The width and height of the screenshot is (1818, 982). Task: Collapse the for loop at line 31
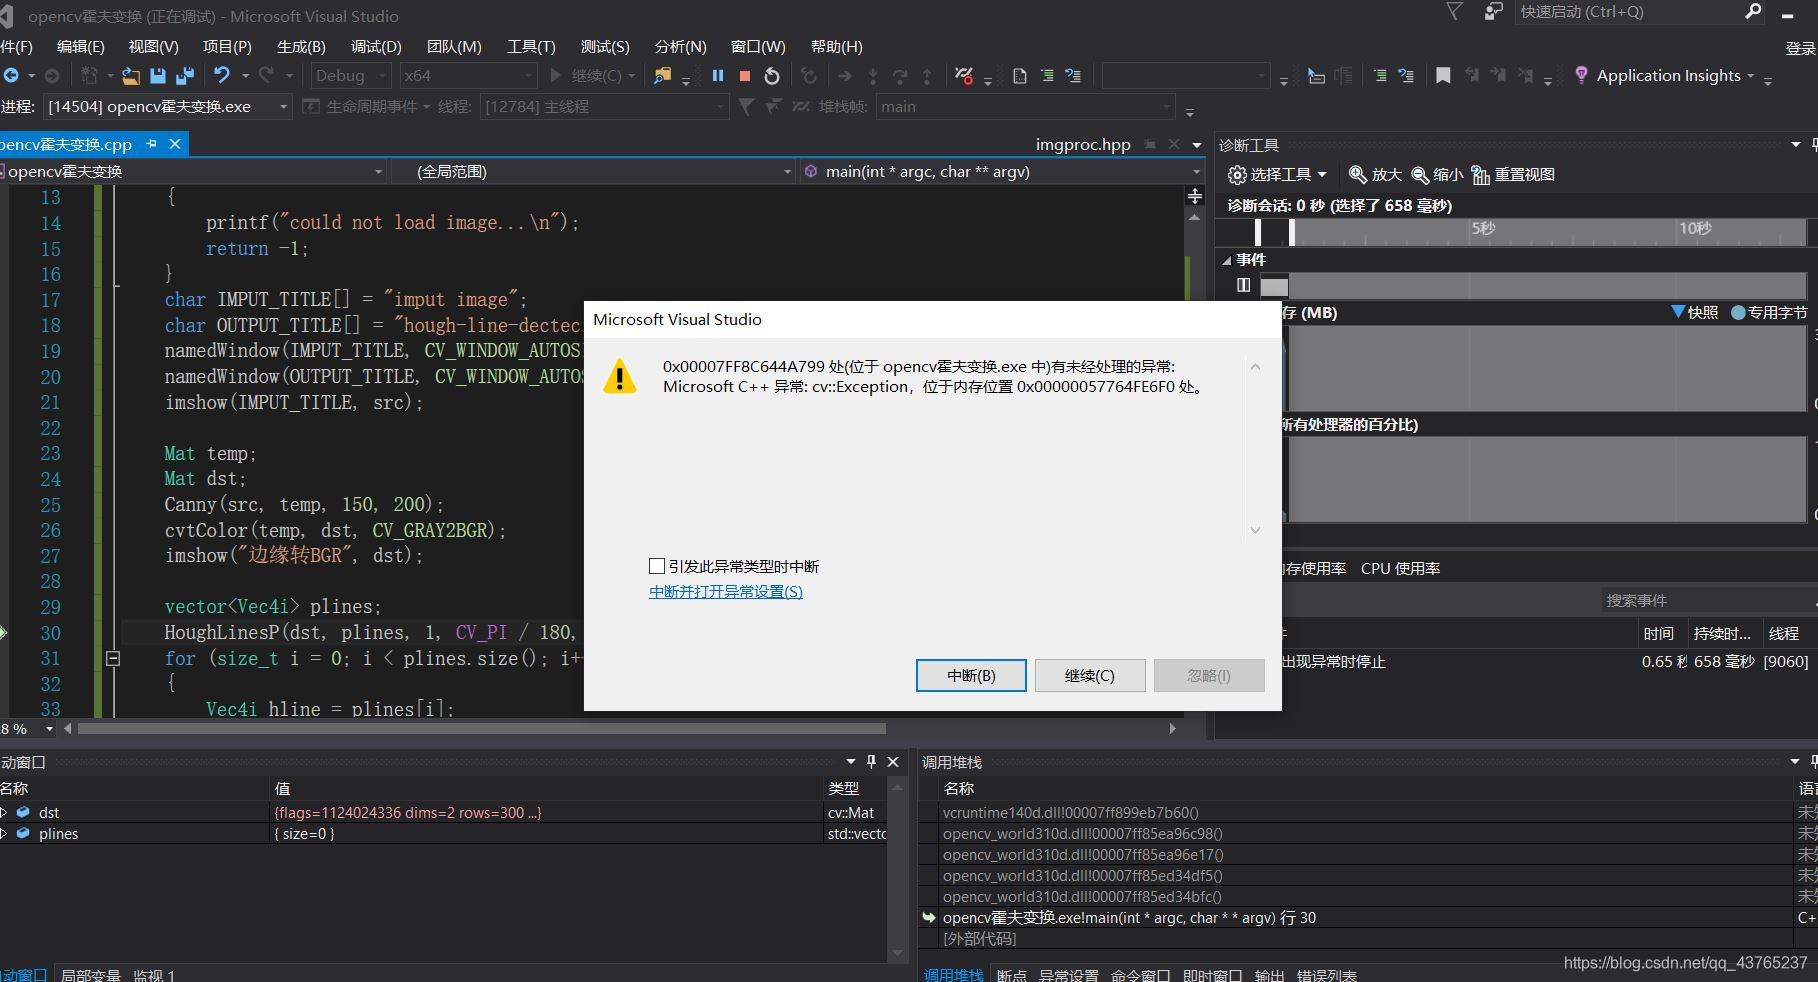[113, 658]
